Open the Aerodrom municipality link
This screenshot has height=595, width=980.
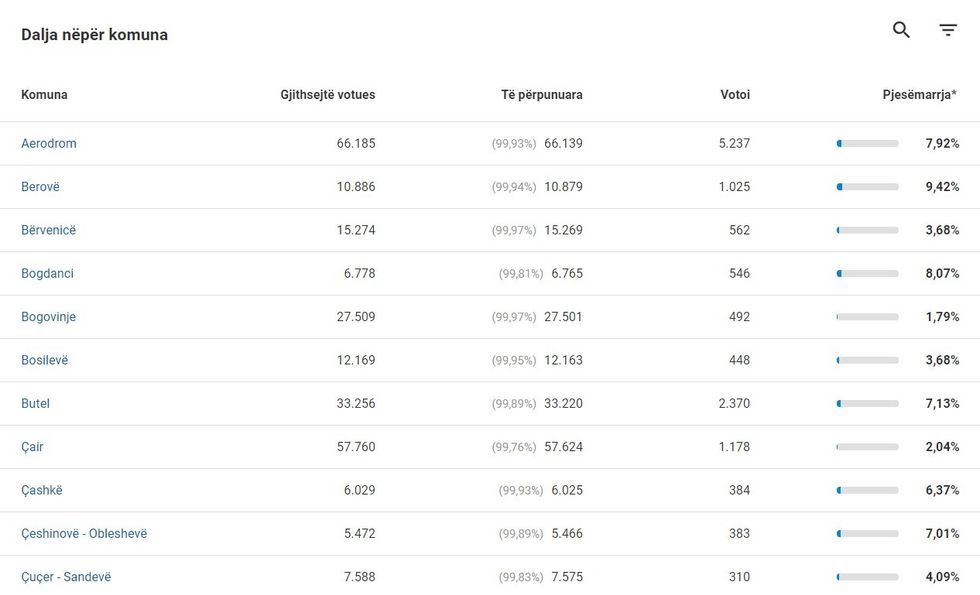[49, 144]
